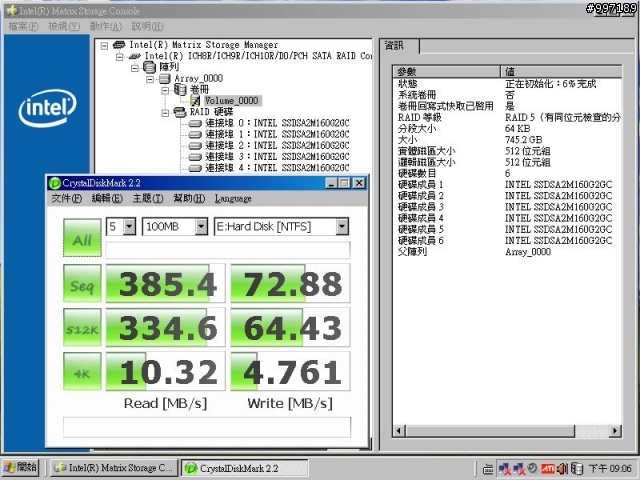
Task: Click the 開始 Start button
Action: click(x=21, y=468)
